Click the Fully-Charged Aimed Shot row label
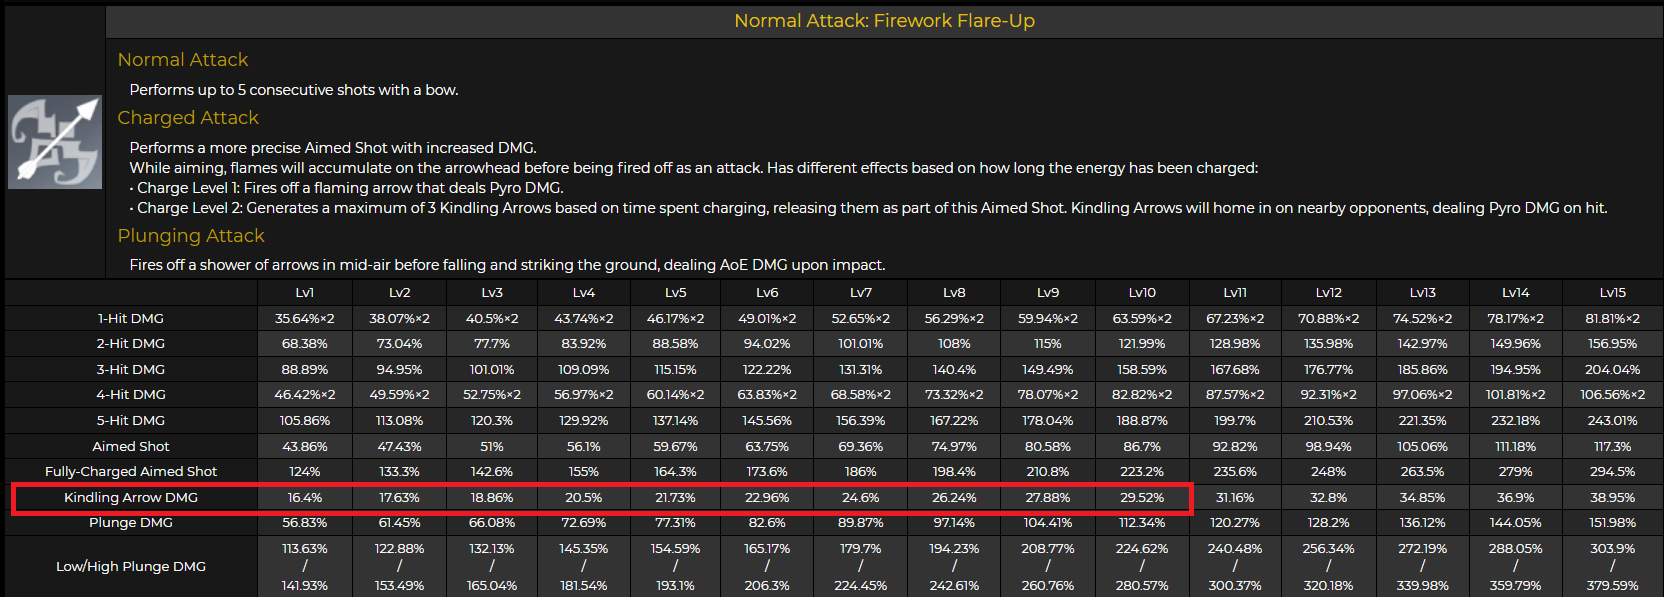 pyautogui.click(x=131, y=471)
